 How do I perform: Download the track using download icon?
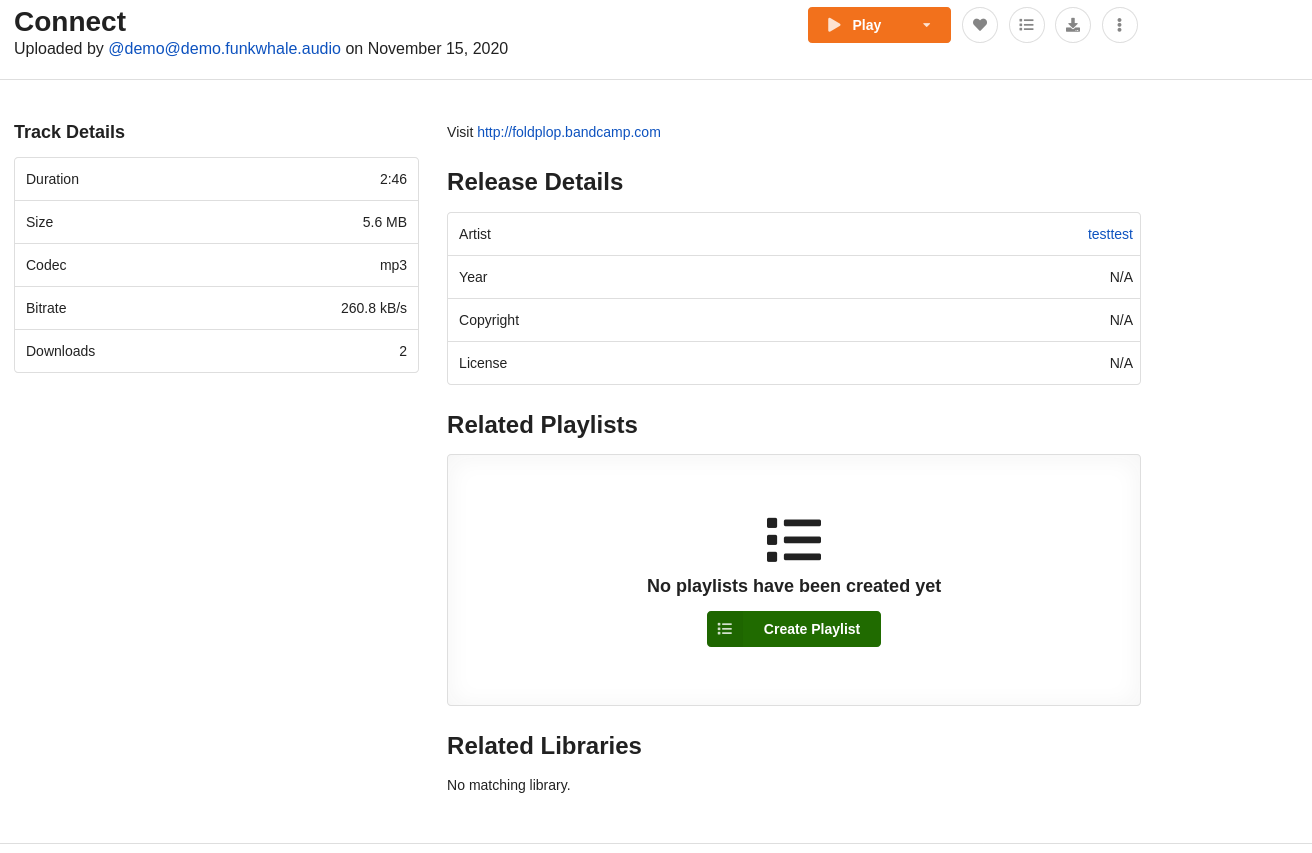pos(1073,25)
